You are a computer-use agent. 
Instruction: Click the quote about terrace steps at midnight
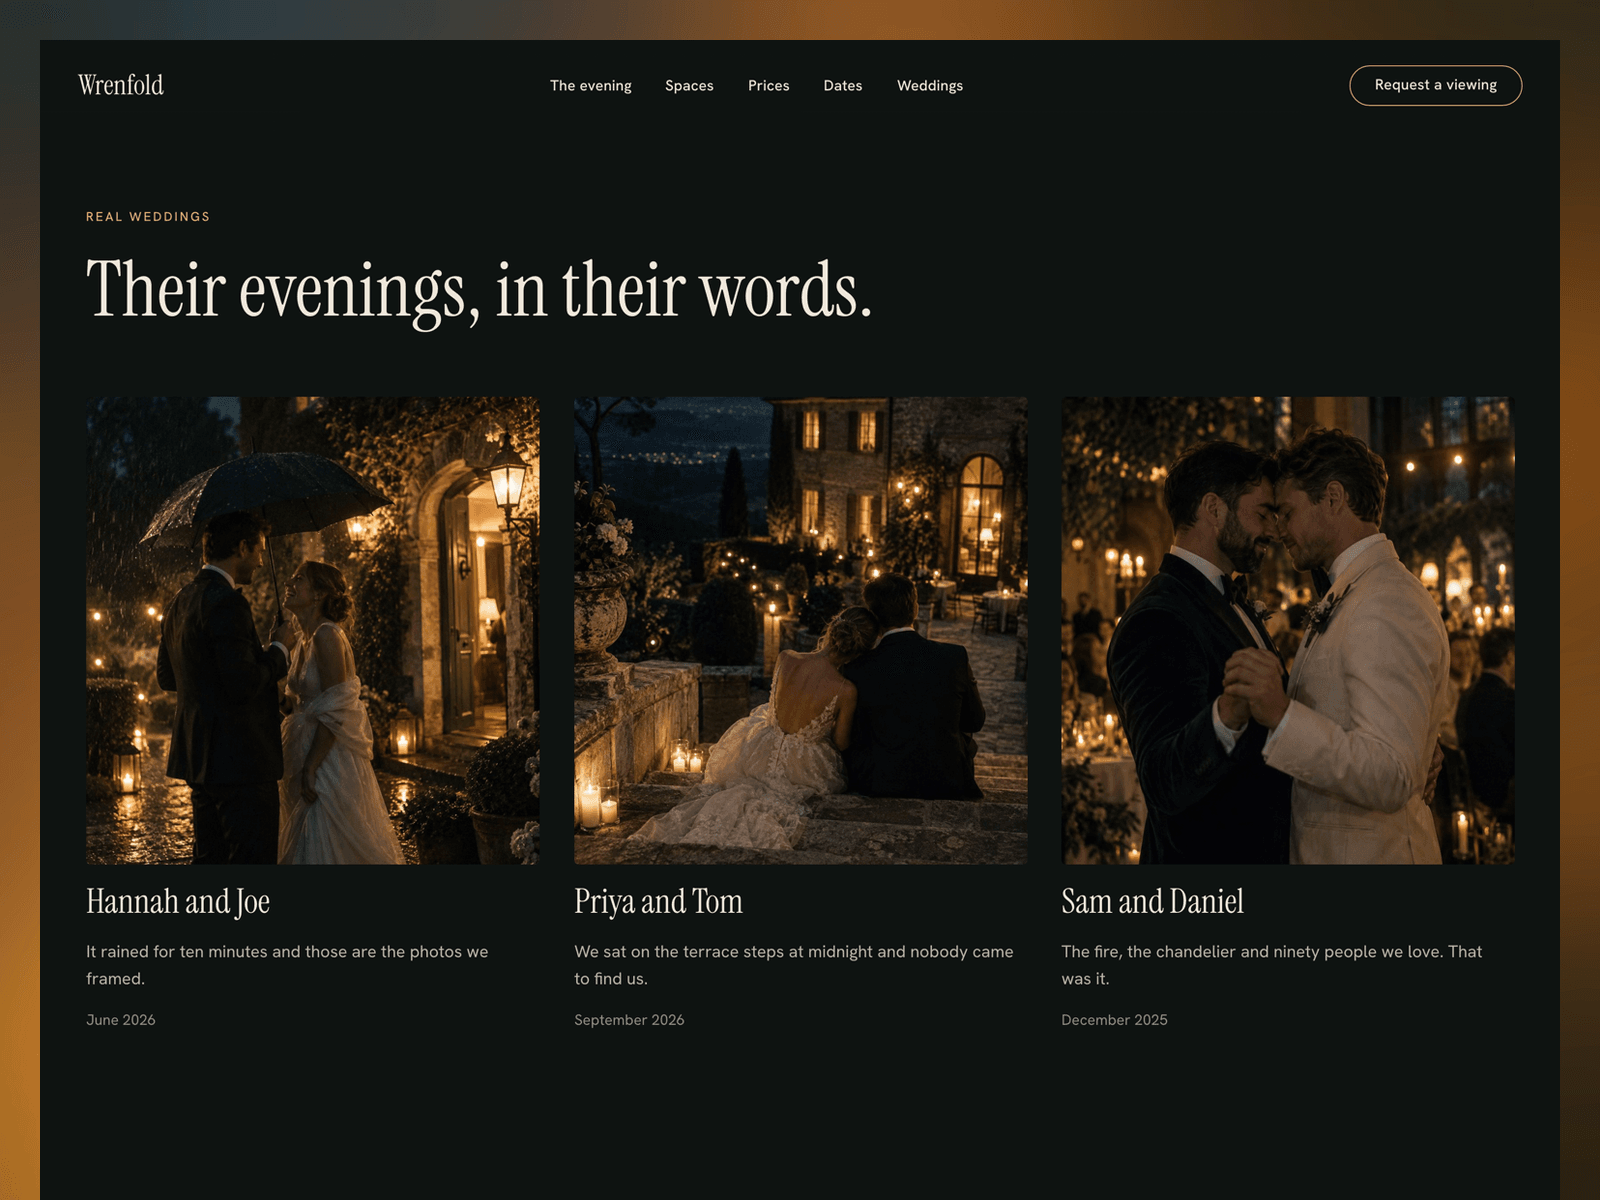point(794,965)
